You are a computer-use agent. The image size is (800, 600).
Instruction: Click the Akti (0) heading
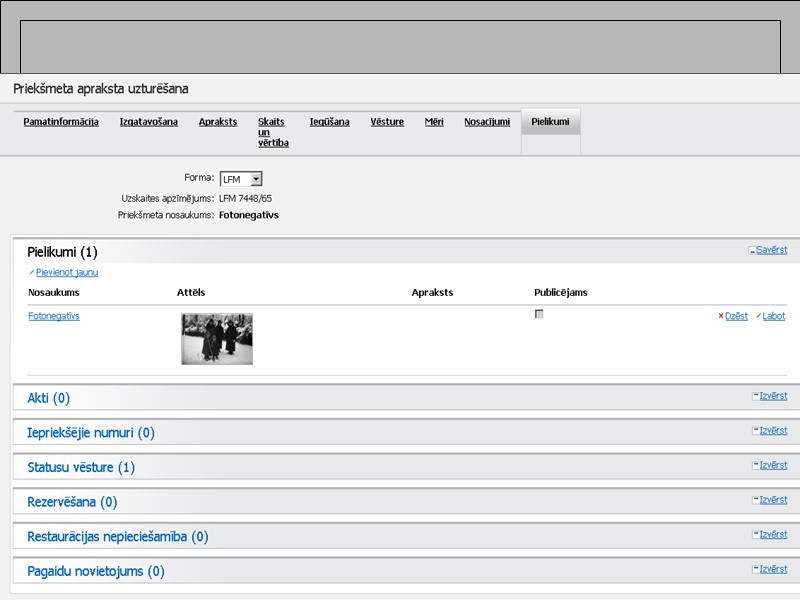click(48, 398)
